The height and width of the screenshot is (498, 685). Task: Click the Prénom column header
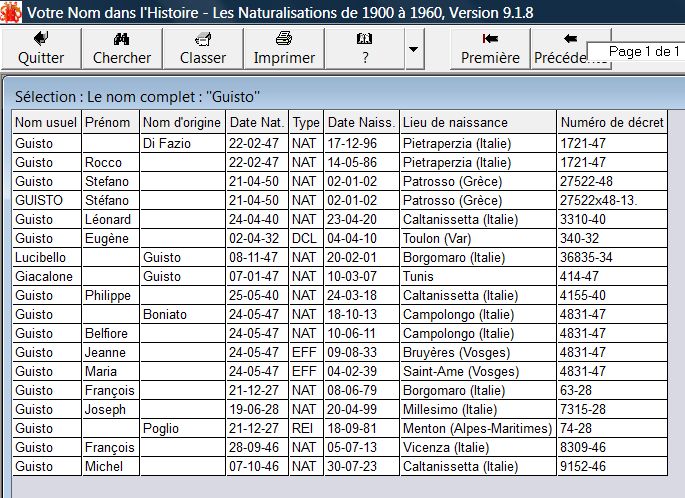pos(111,123)
